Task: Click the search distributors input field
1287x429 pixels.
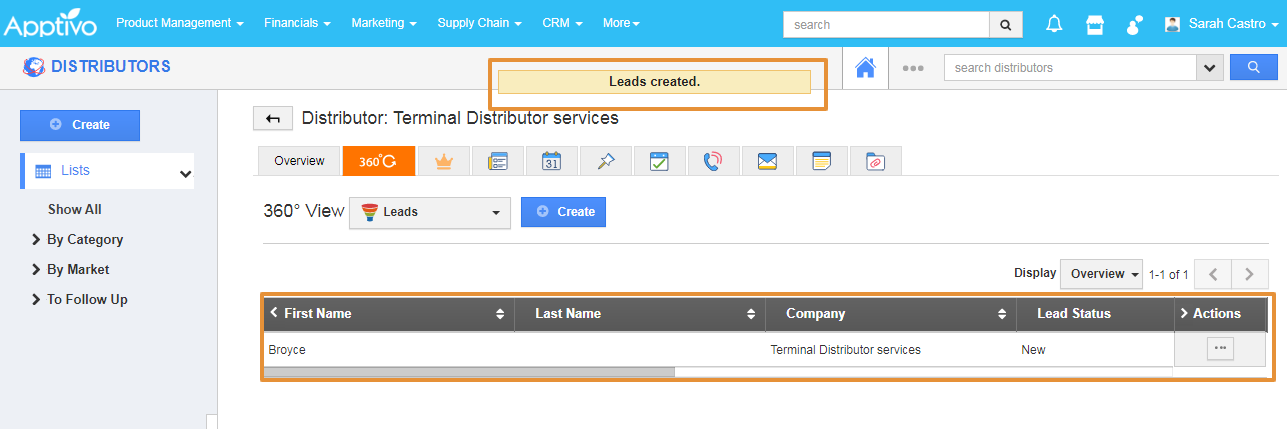Action: pyautogui.click(x=1070, y=68)
